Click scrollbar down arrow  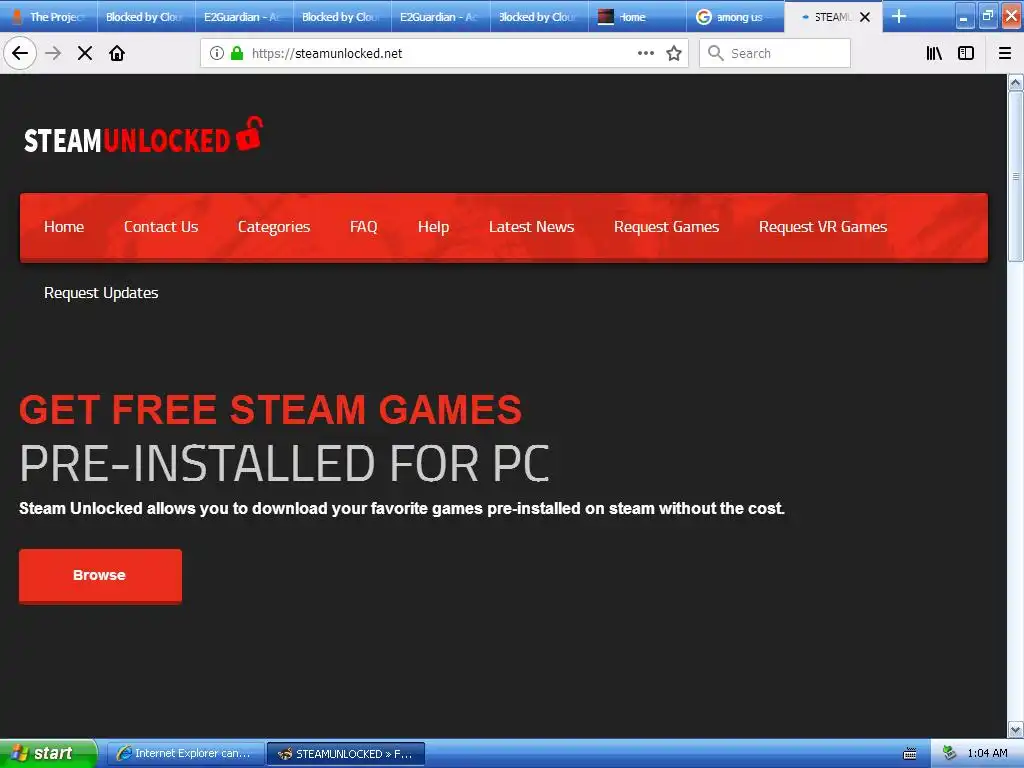pos(1015,729)
